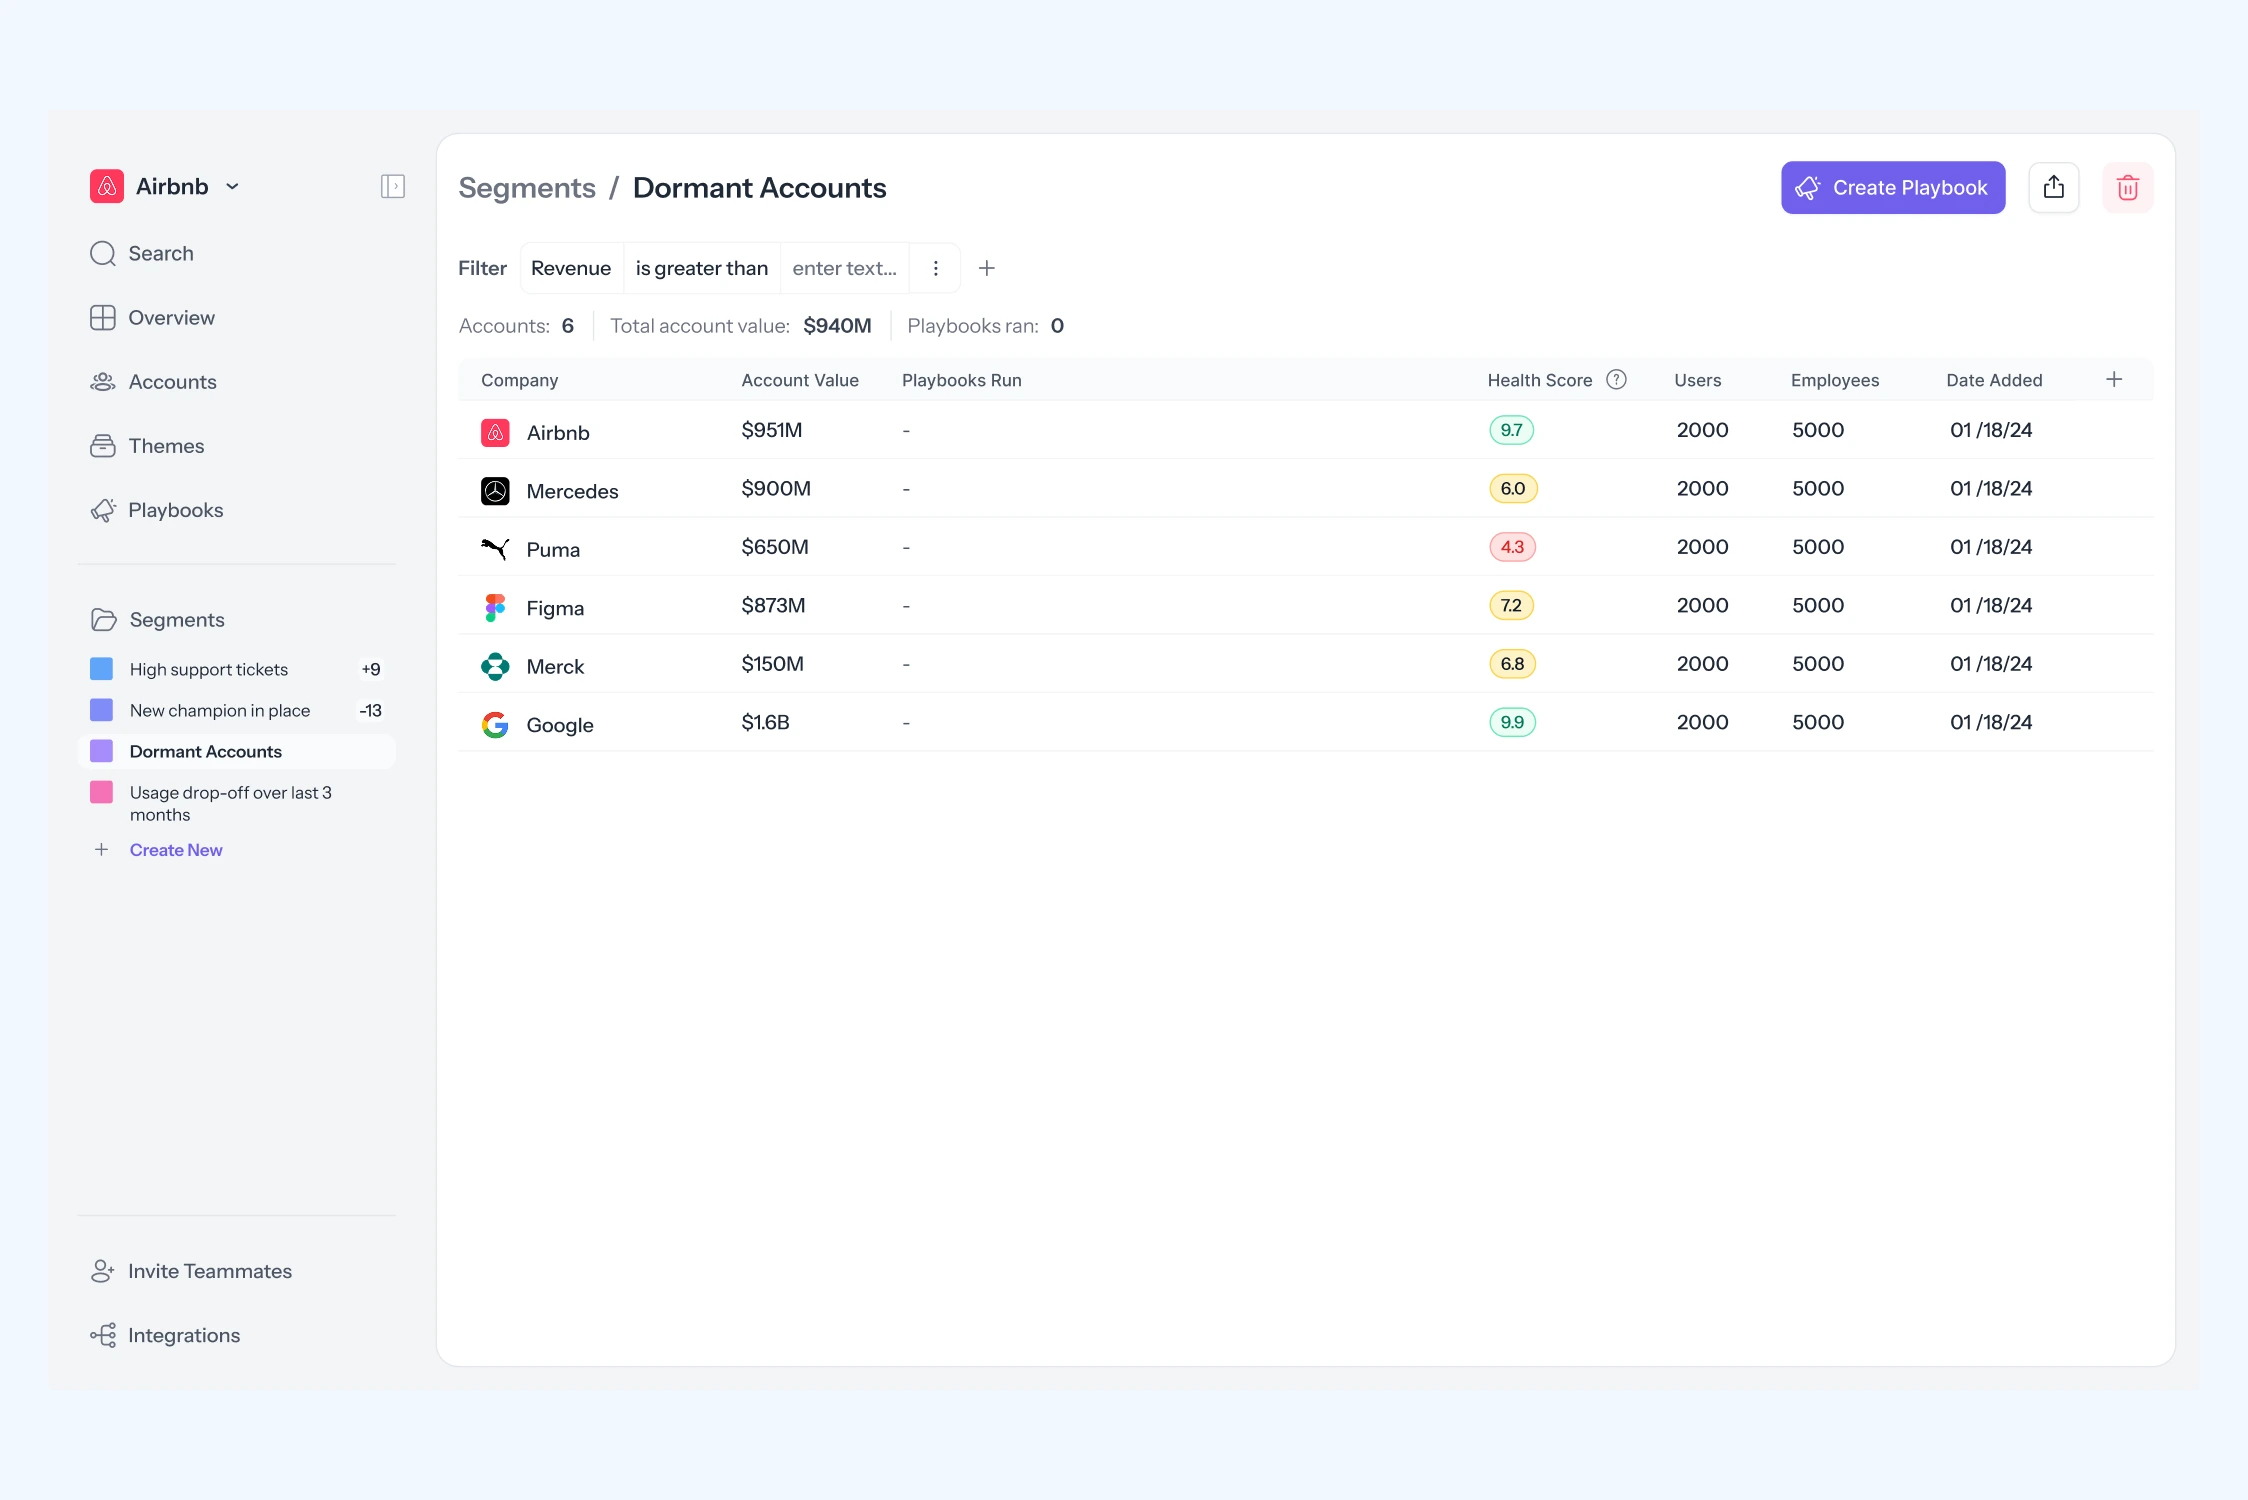This screenshot has height=1500, width=2248.
Task: Click the Google company logo
Action: (495, 725)
